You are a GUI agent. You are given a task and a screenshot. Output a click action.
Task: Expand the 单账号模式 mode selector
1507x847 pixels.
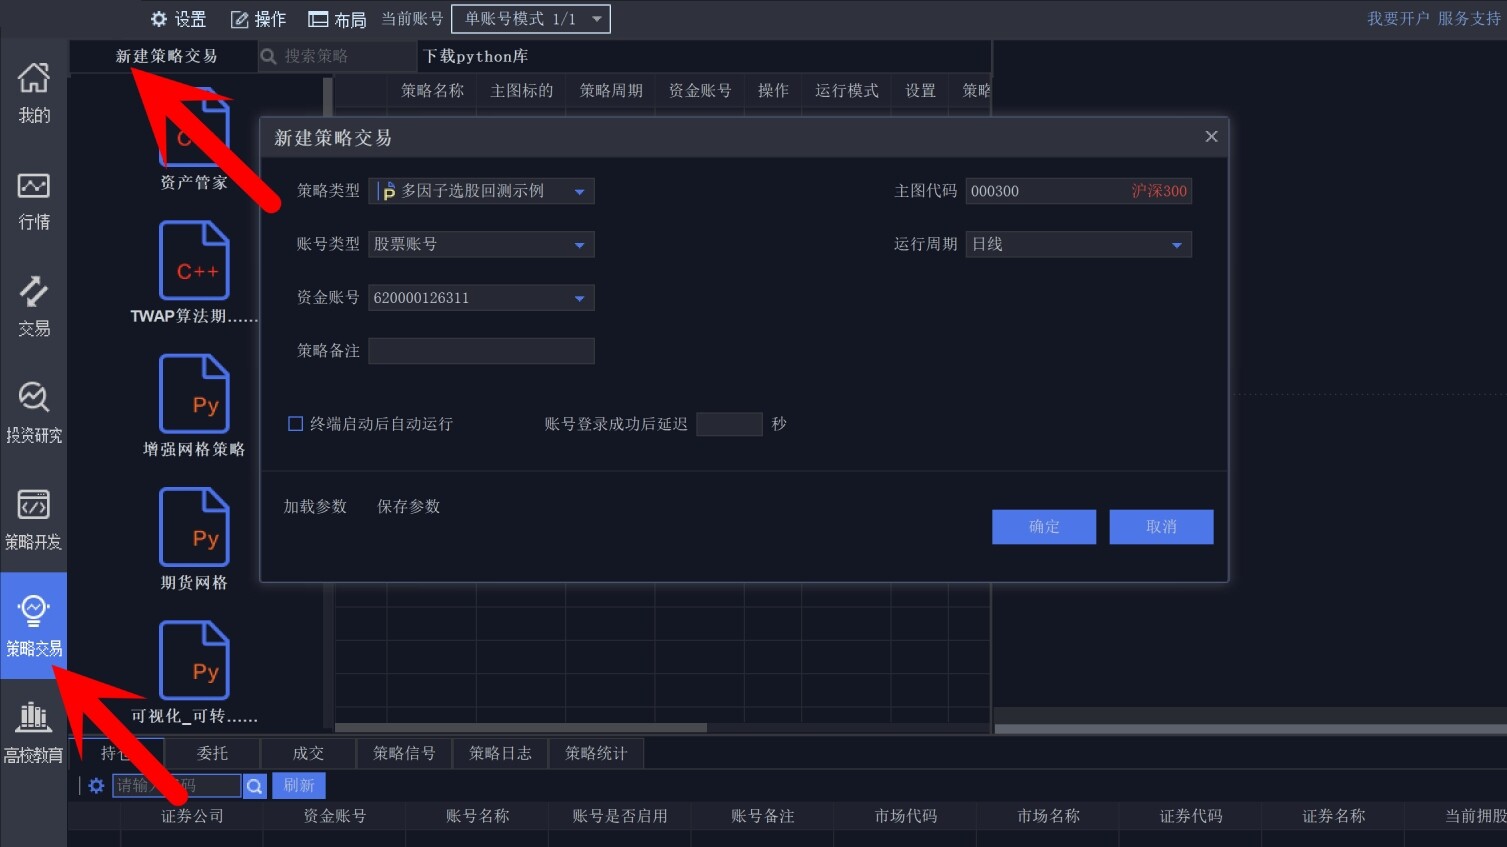click(x=530, y=18)
